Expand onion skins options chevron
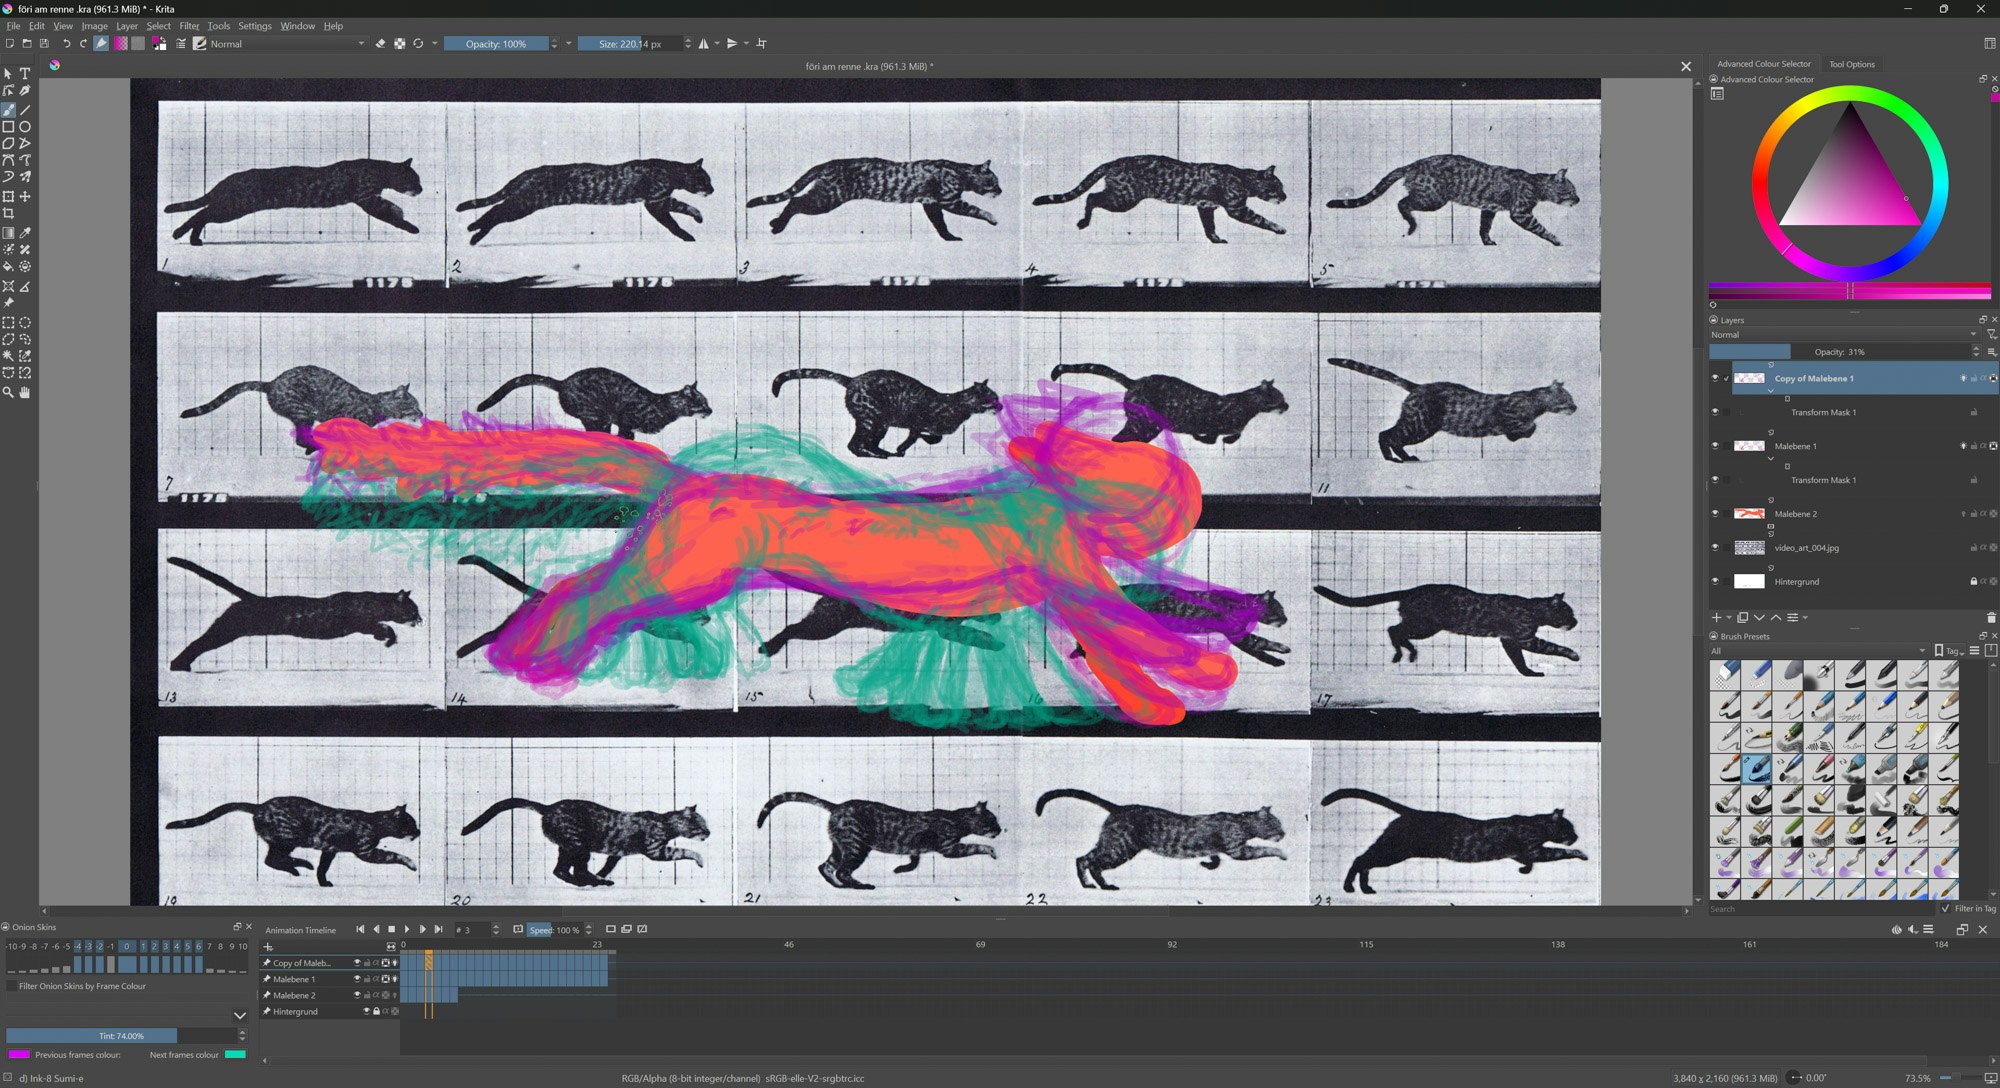Screen dimensions: 2000x1088 coord(240,1016)
